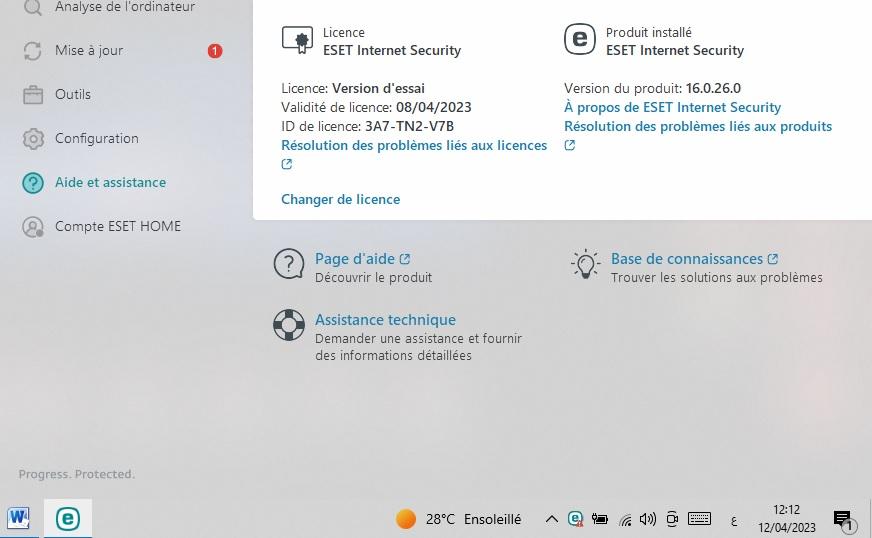This screenshot has height=538, width=872.
Task: Click the Page d'aide question mark icon
Action: coord(289,264)
